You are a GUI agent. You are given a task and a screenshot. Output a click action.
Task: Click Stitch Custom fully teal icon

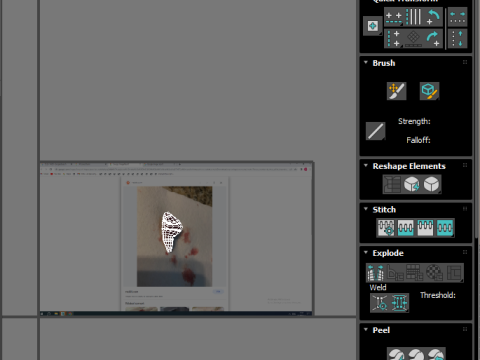445,228
